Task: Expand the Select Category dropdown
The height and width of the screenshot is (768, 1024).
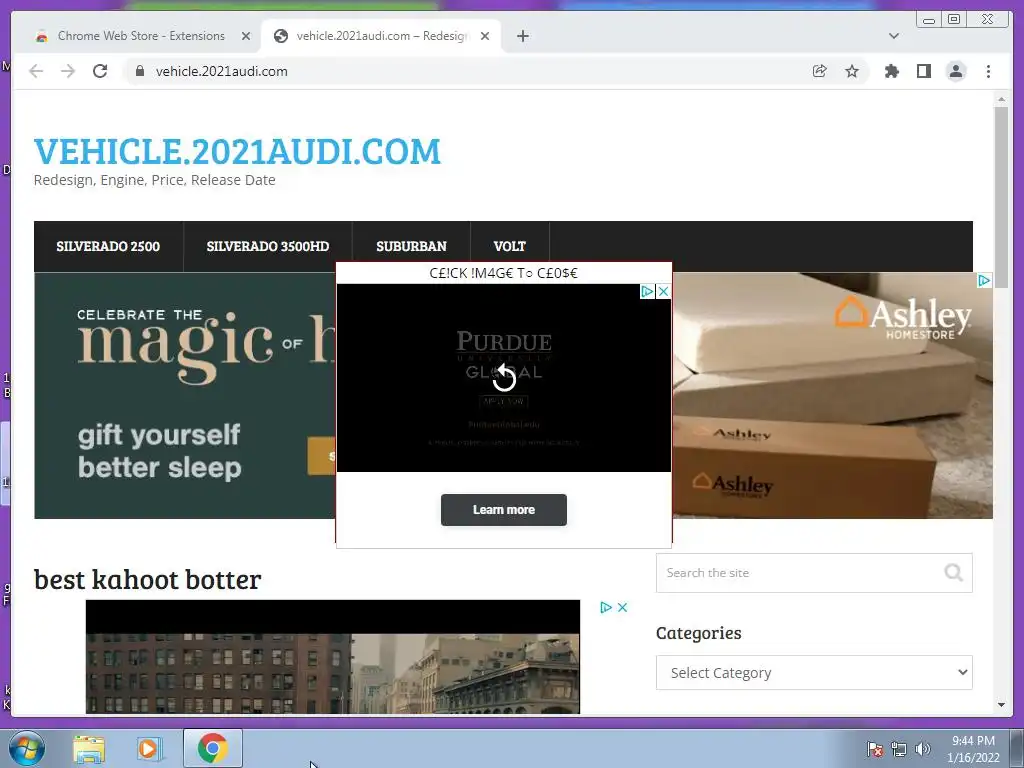Action: [814, 673]
